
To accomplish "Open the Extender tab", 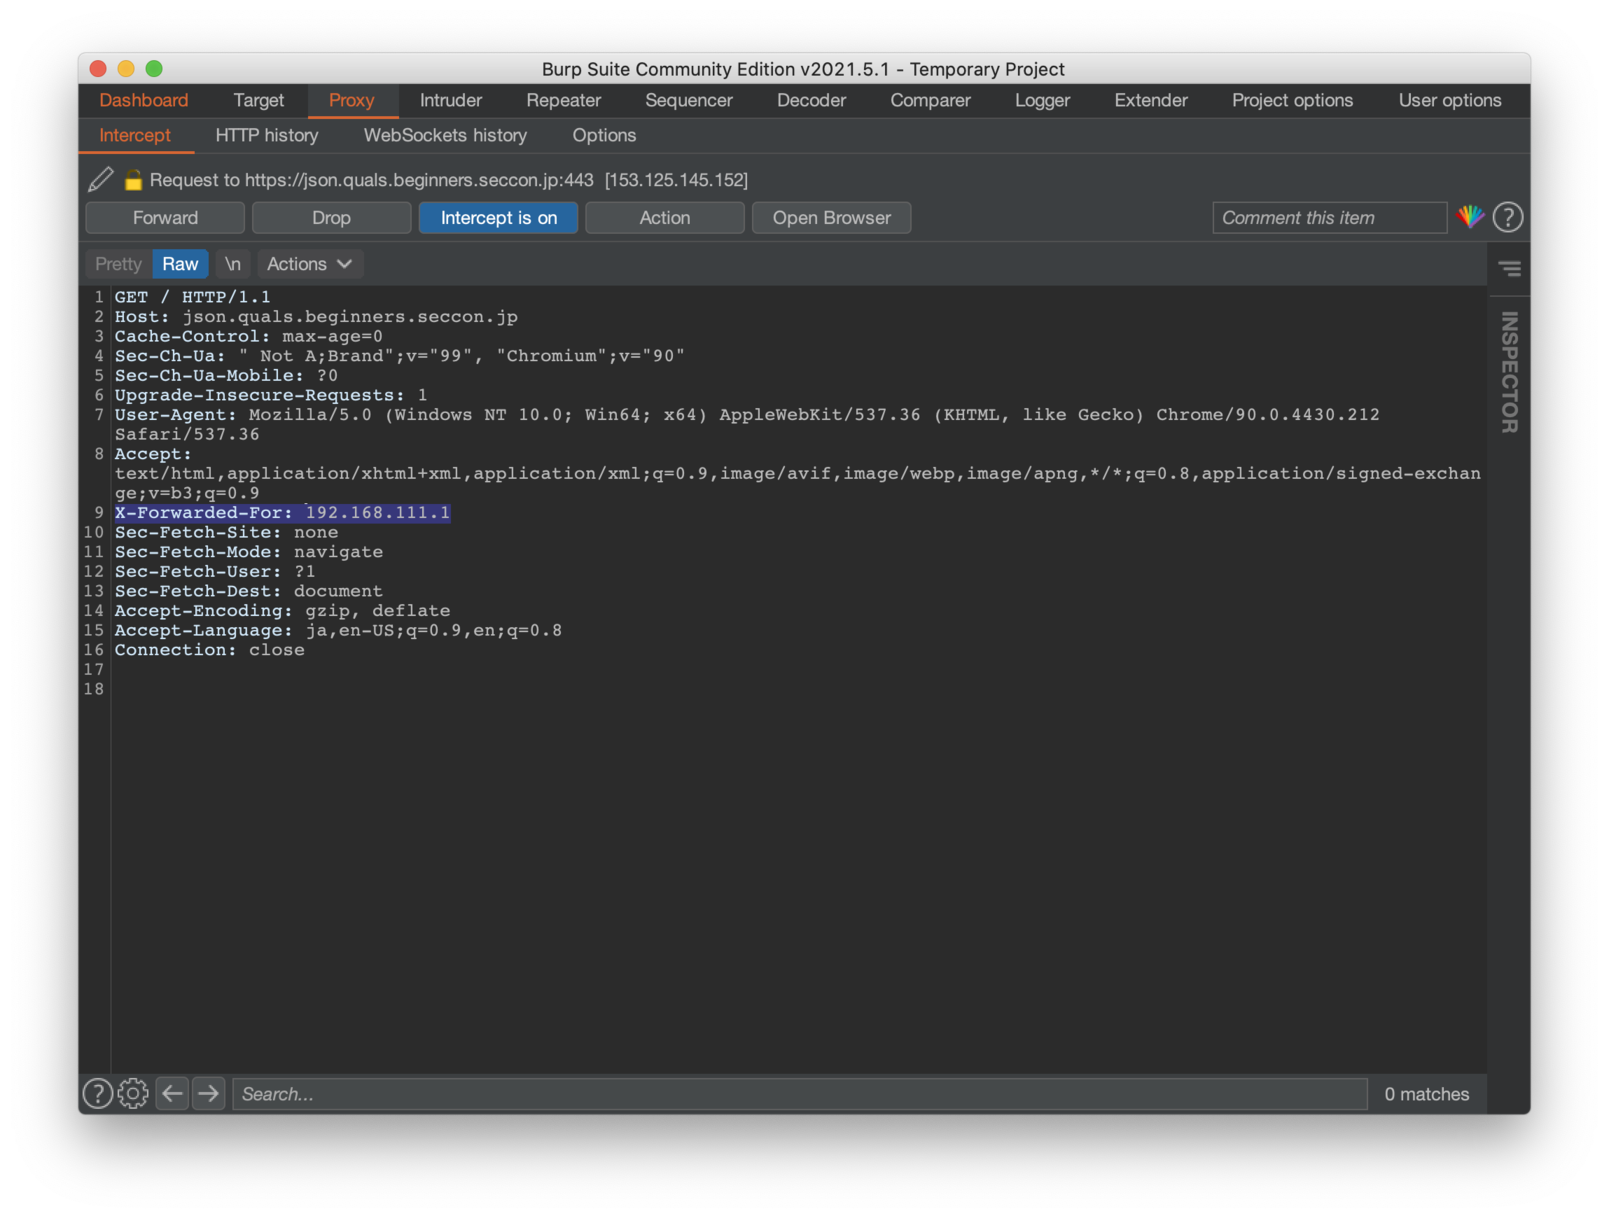I will tap(1151, 100).
